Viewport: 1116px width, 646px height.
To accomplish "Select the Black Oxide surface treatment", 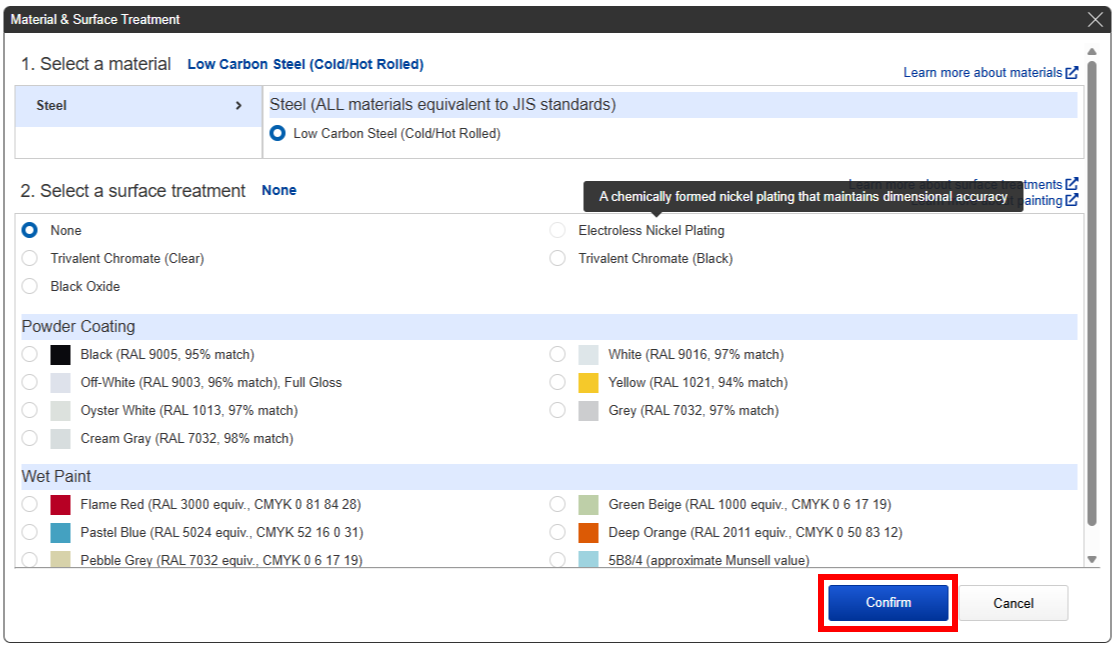I will click(30, 287).
